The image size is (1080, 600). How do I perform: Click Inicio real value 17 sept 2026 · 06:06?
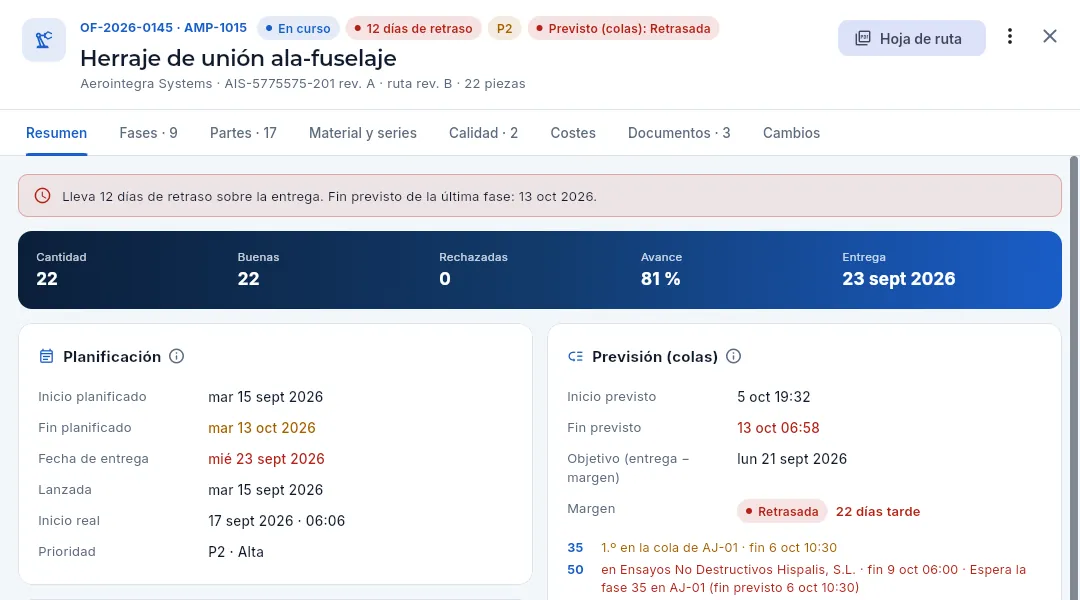[276, 521]
